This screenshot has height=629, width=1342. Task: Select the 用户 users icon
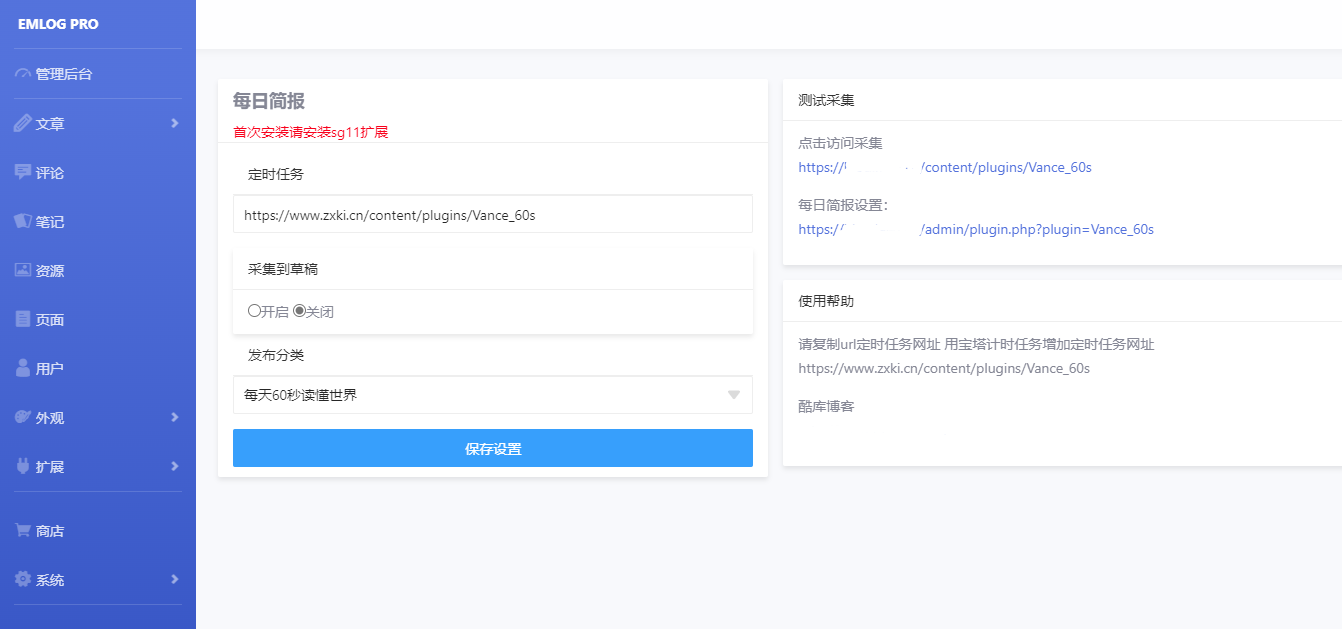(x=22, y=368)
